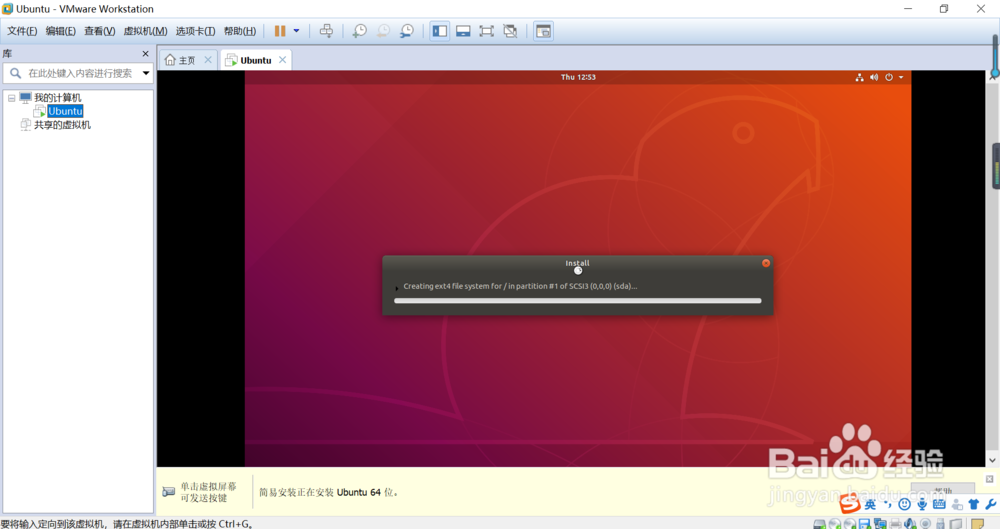The height and width of the screenshot is (529, 1000).
Task: Click the scroll down arrow of VM view
Action: click(992, 460)
